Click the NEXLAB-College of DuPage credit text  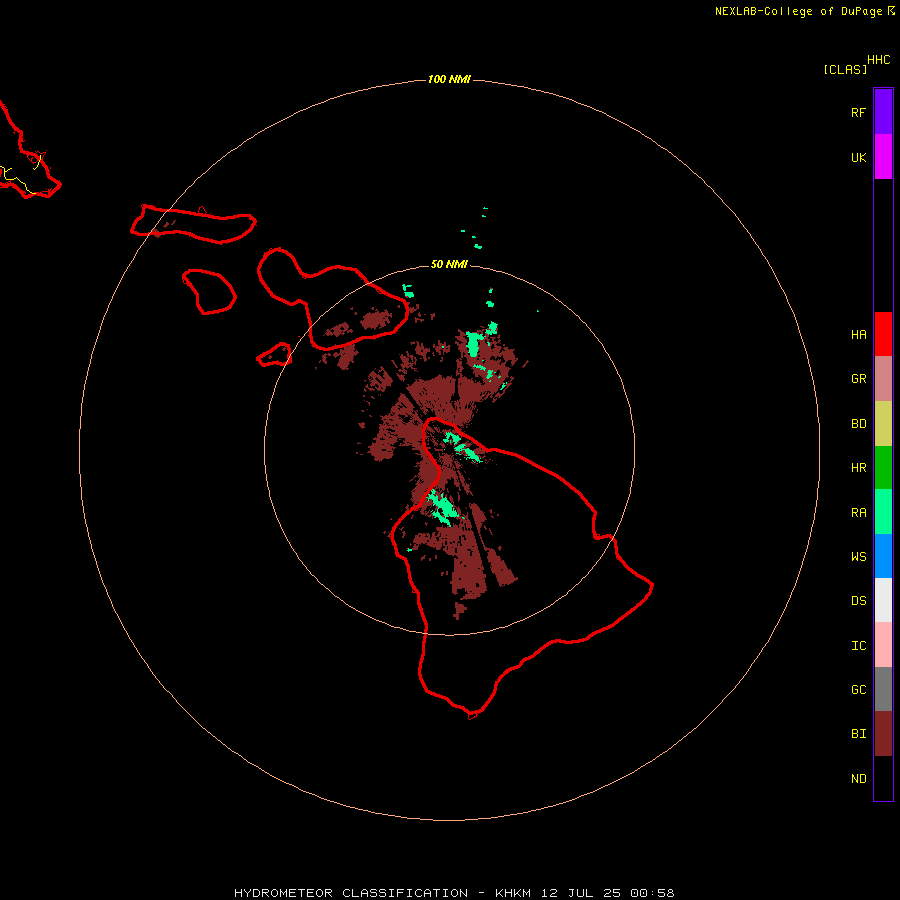(798, 11)
